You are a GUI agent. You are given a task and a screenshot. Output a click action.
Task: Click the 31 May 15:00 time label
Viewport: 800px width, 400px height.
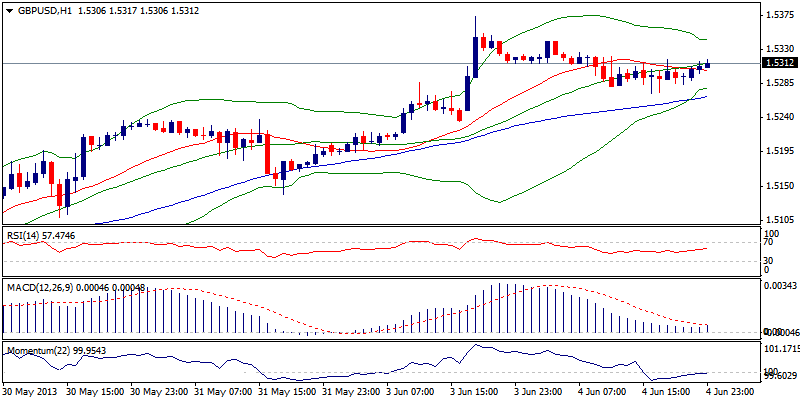click(286, 390)
